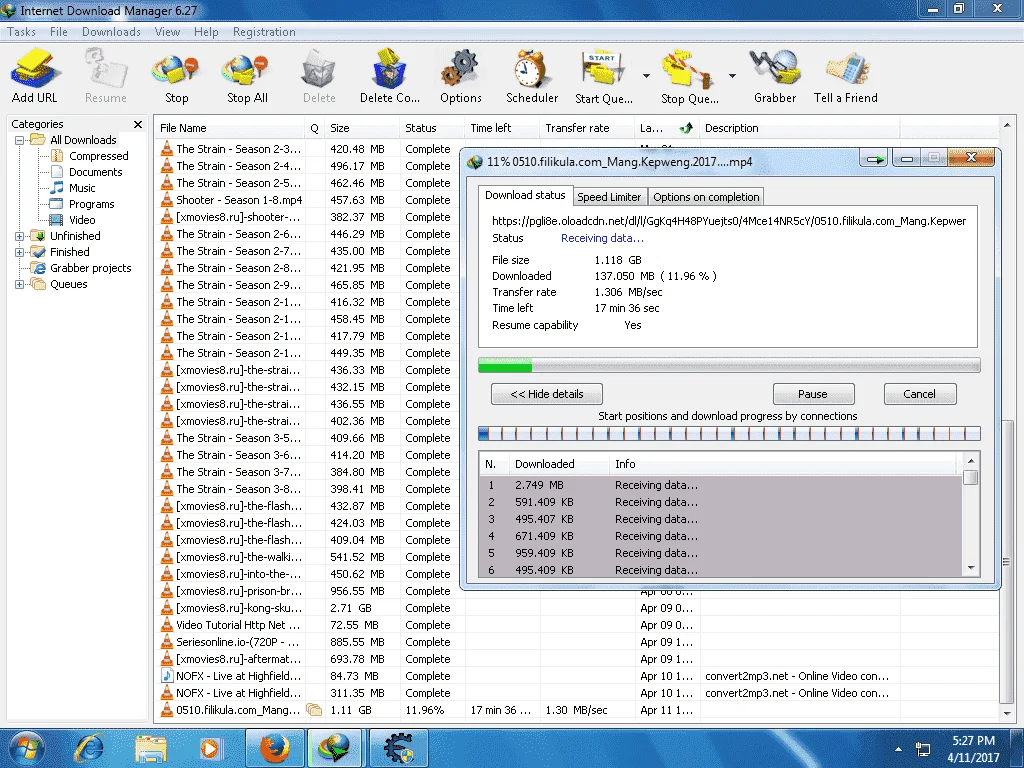Select the Compressed category

(x=98, y=156)
